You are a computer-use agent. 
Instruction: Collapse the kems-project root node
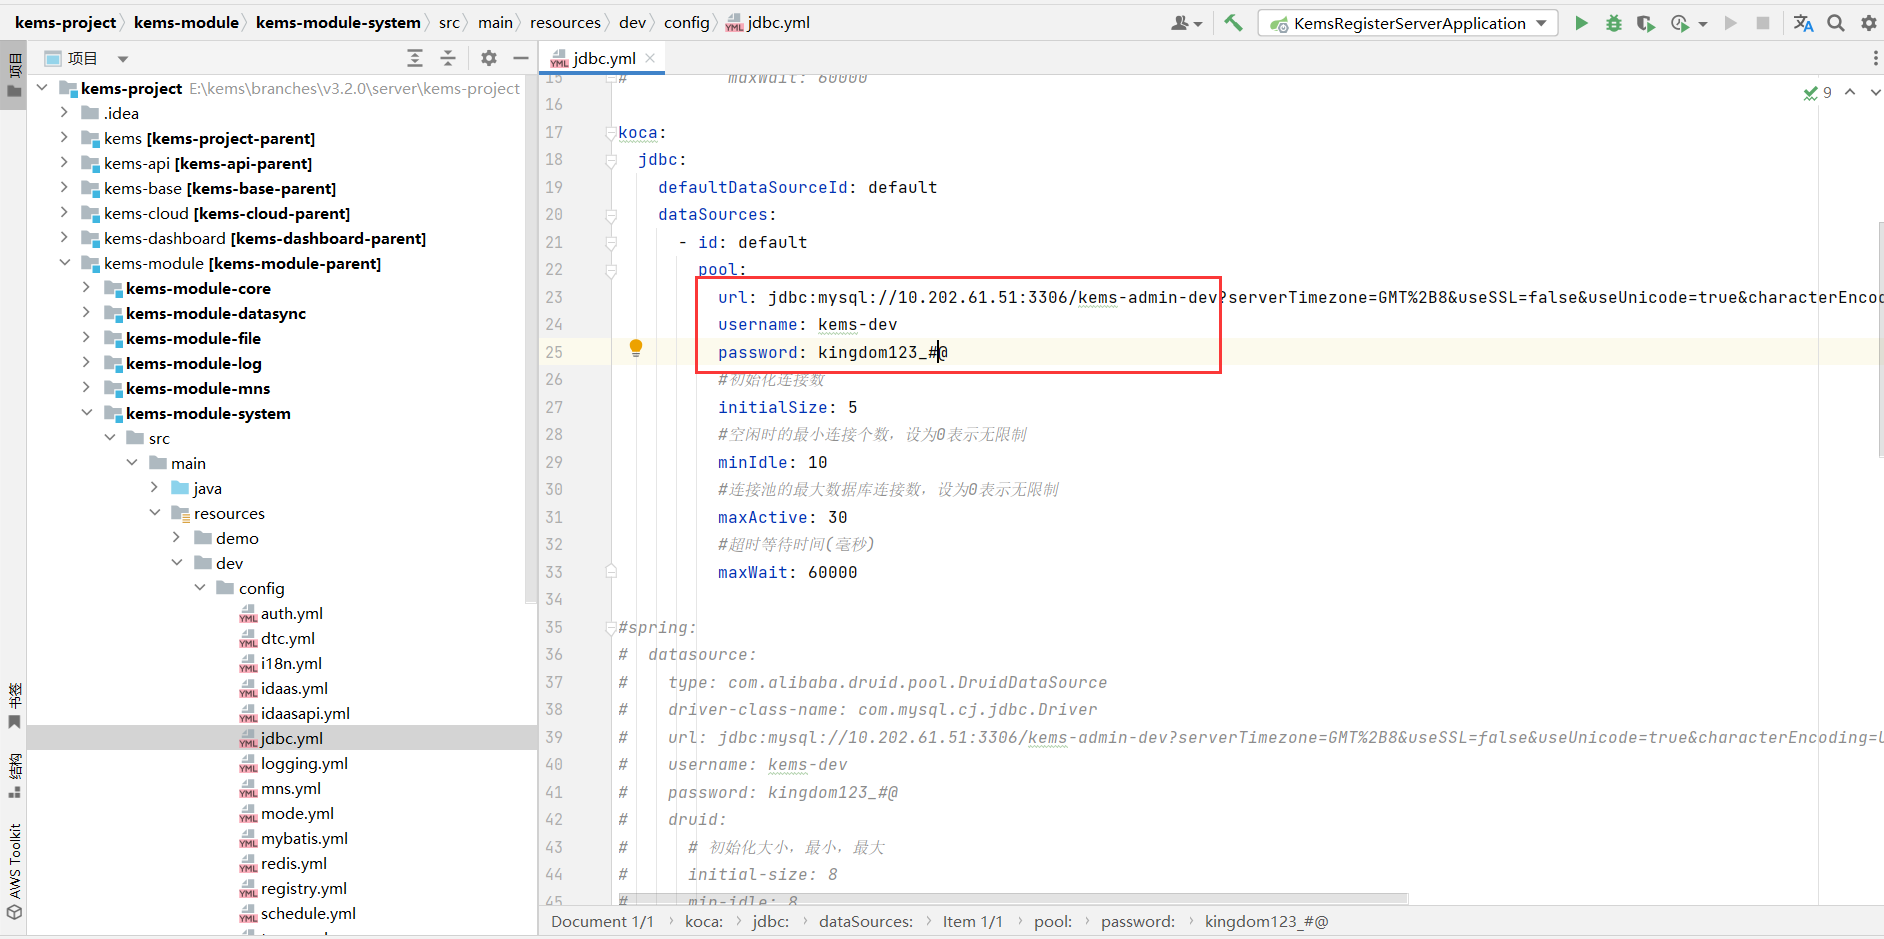42,88
